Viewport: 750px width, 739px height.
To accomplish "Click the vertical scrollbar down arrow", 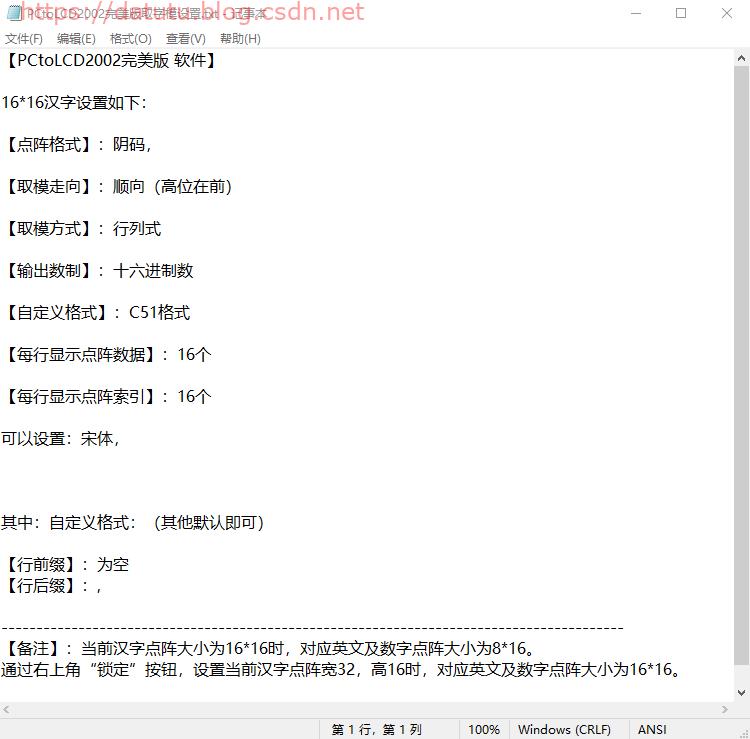I will pyautogui.click(x=741, y=692).
